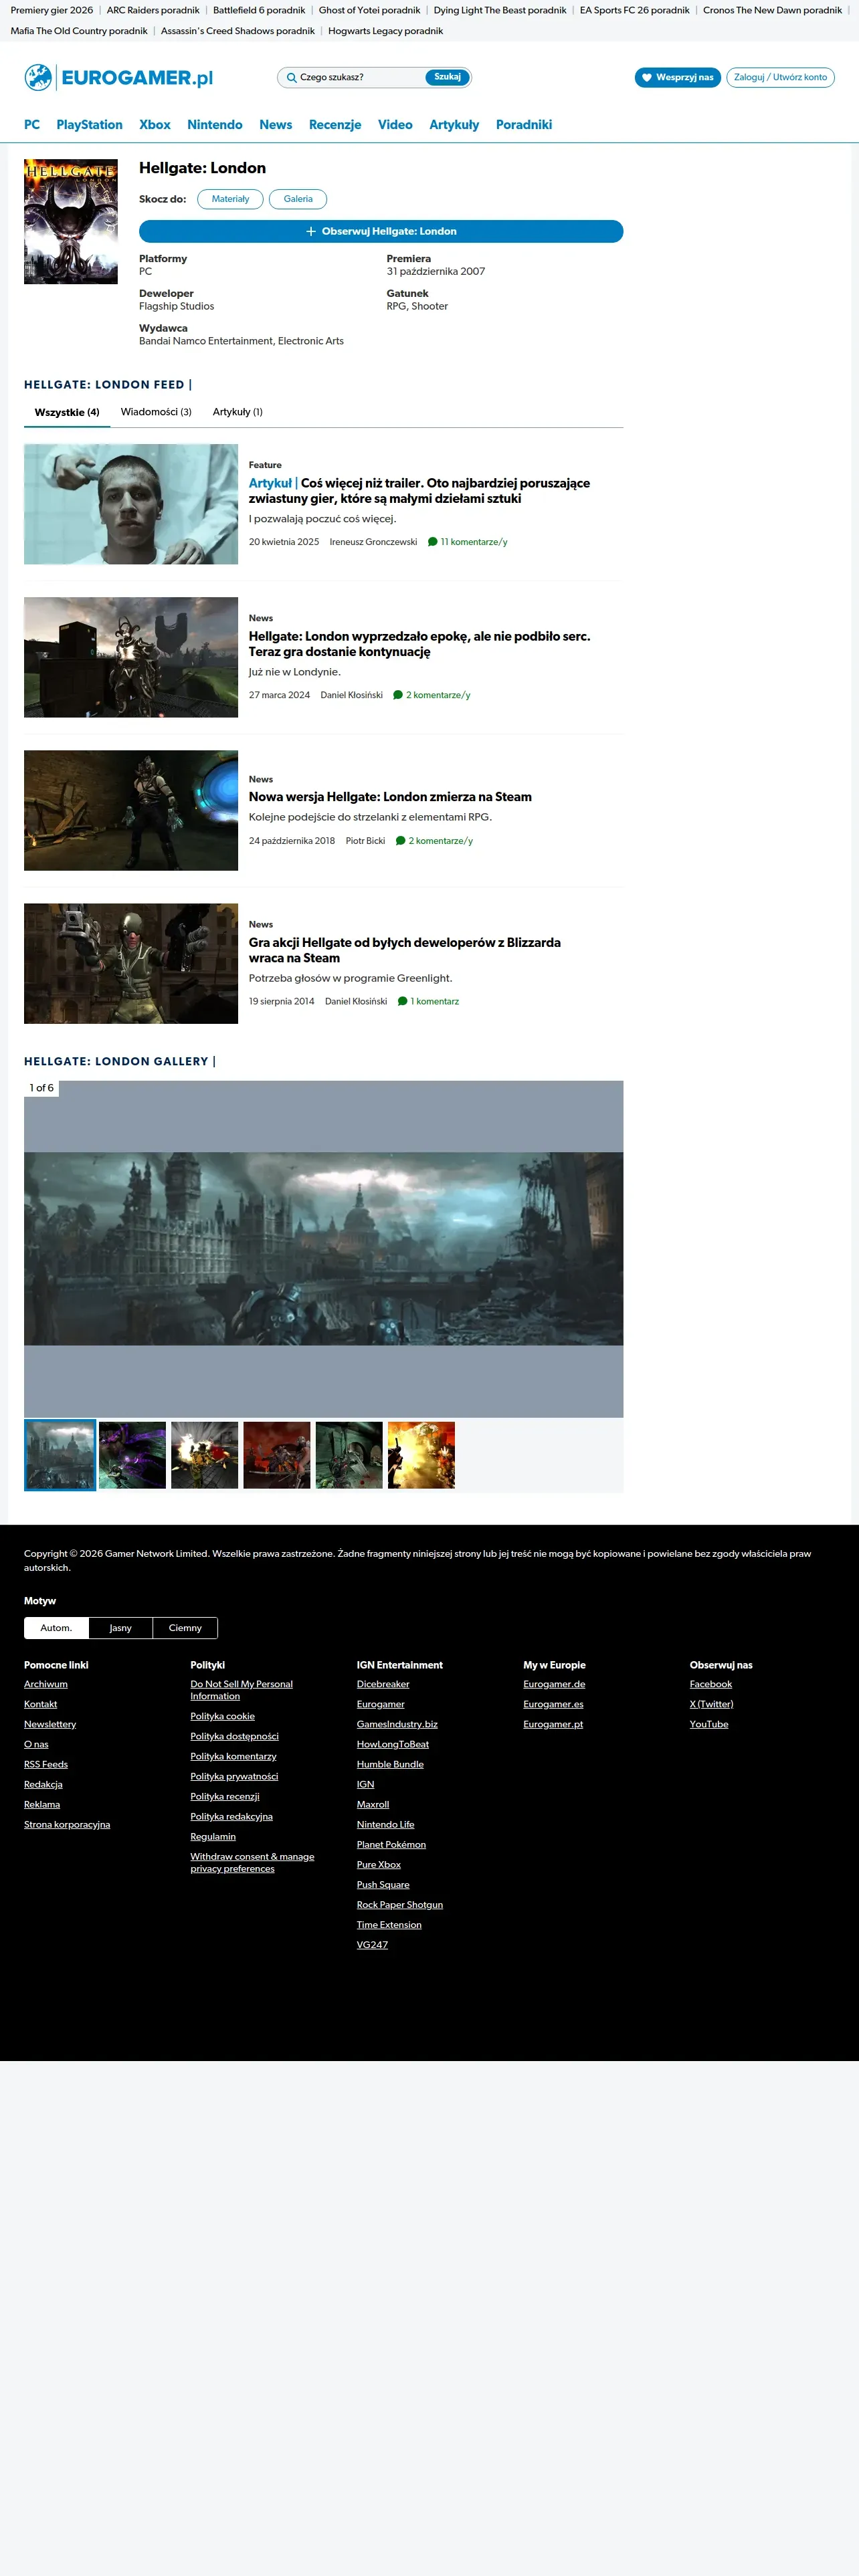
Task: Open news Gra akcji Hellgate wraca na Steam
Action: pyautogui.click(x=405, y=950)
